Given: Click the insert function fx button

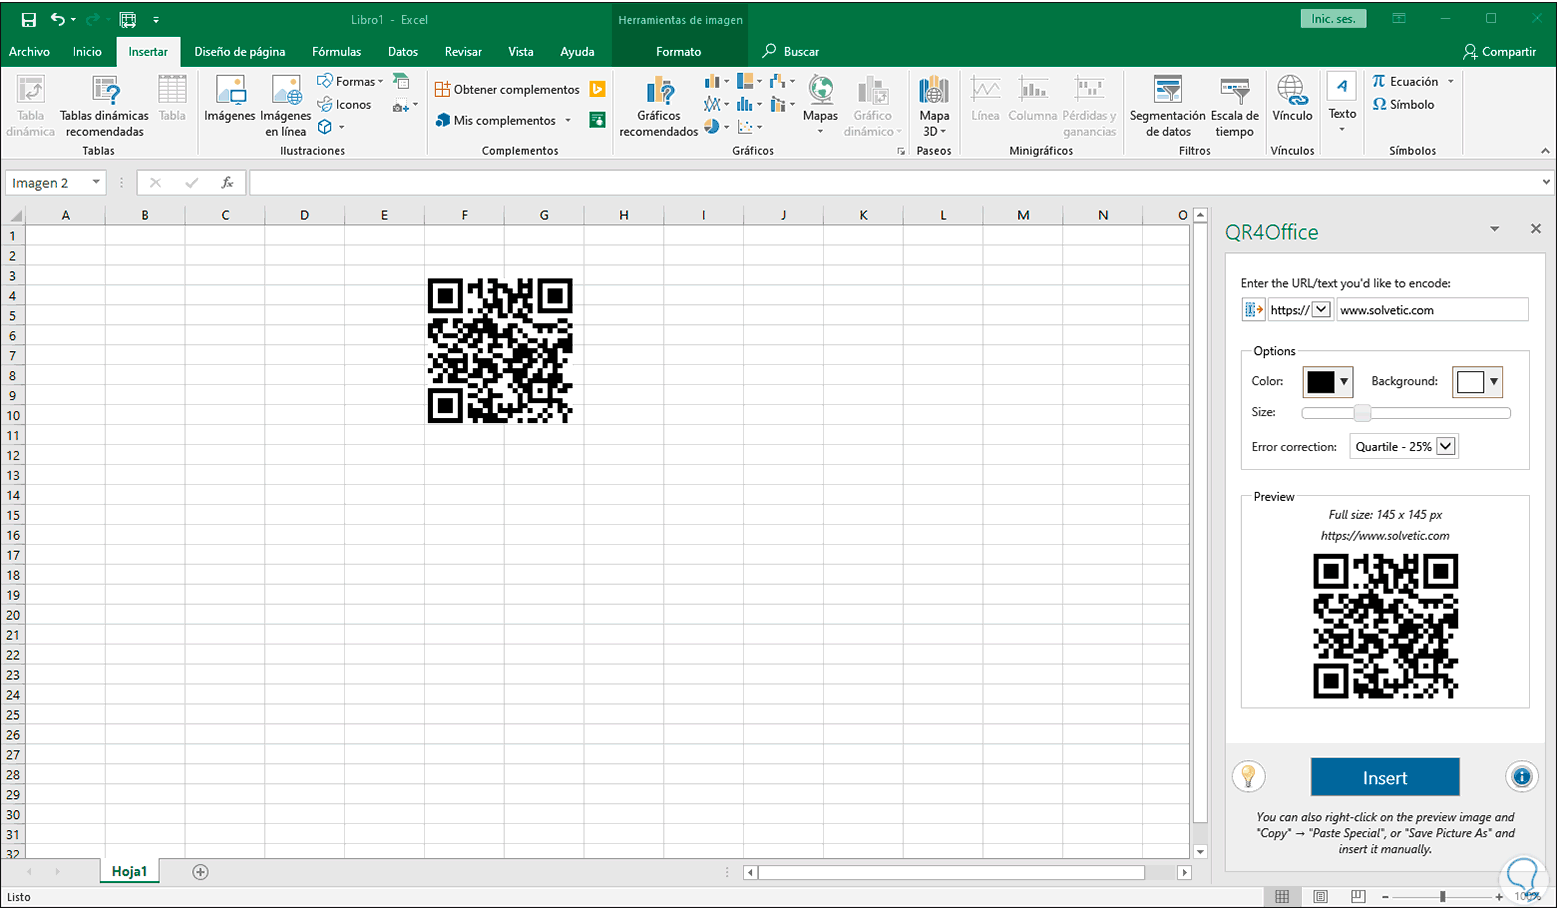Looking at the screenshot, I should pos(227,183).
